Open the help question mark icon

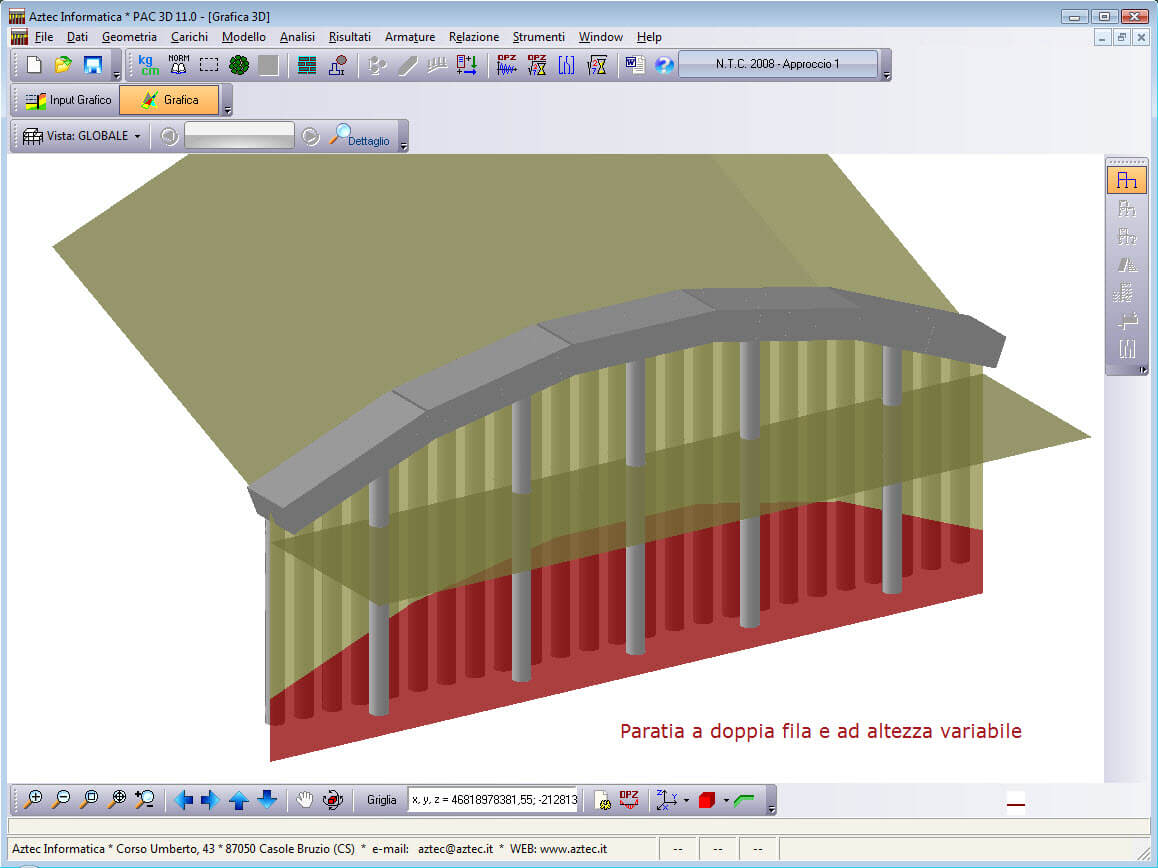pyautogui.click(x=664, y=65)
